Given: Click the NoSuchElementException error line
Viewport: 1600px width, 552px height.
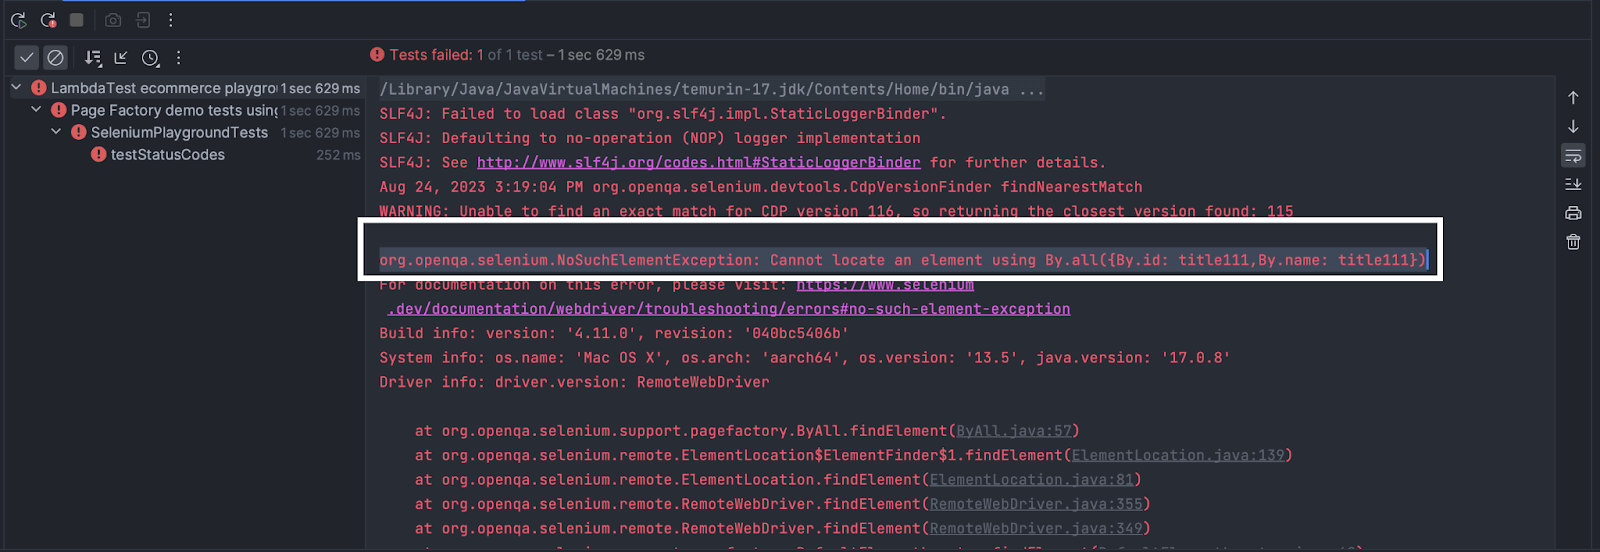Looking at the screenshot, I should point(902,260).
